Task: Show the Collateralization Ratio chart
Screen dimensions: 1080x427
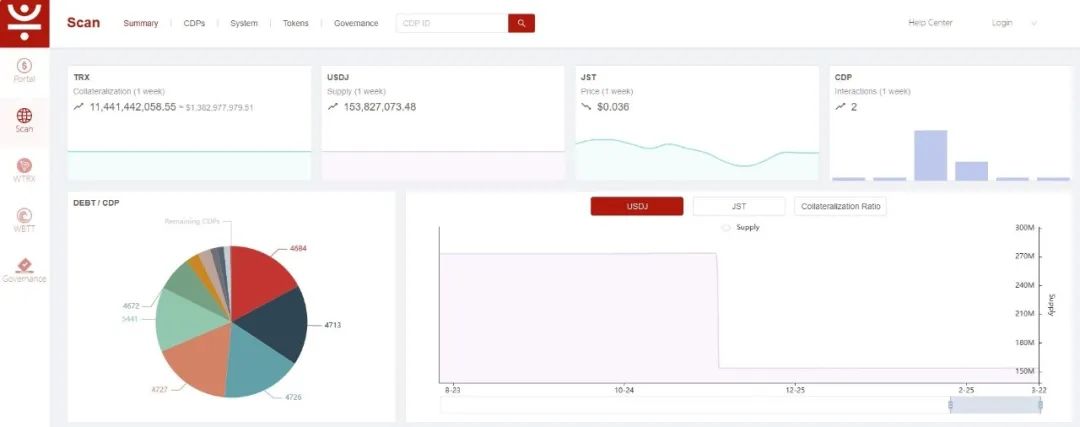Action: click(x=840, y=206)
